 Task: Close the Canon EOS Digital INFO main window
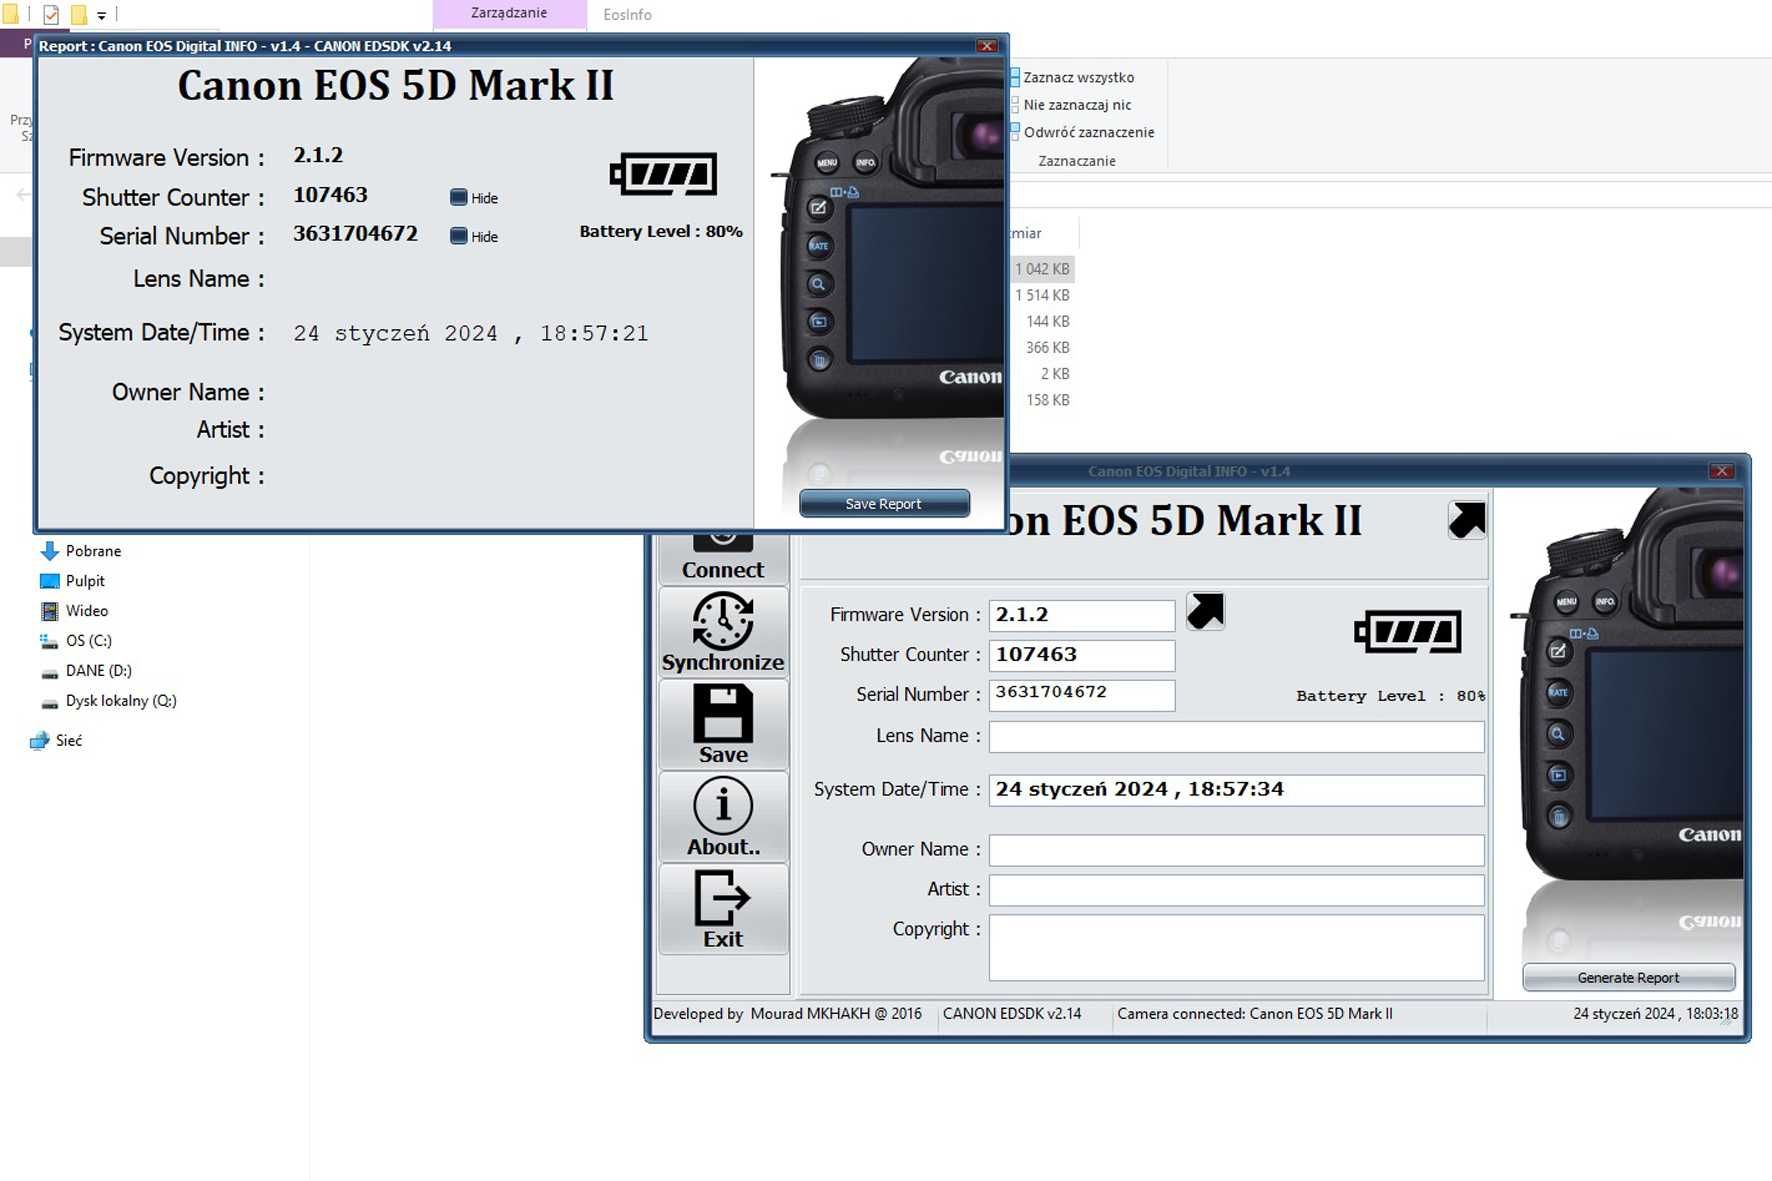coord(1721,471)
